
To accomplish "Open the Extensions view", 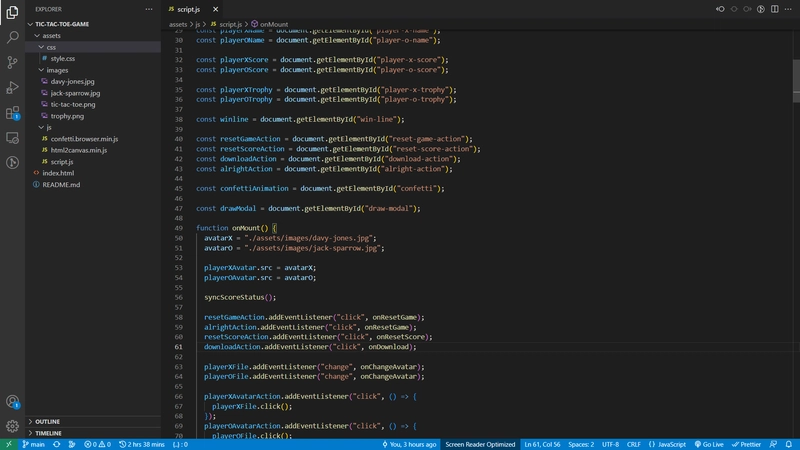I will click(12, 112).
